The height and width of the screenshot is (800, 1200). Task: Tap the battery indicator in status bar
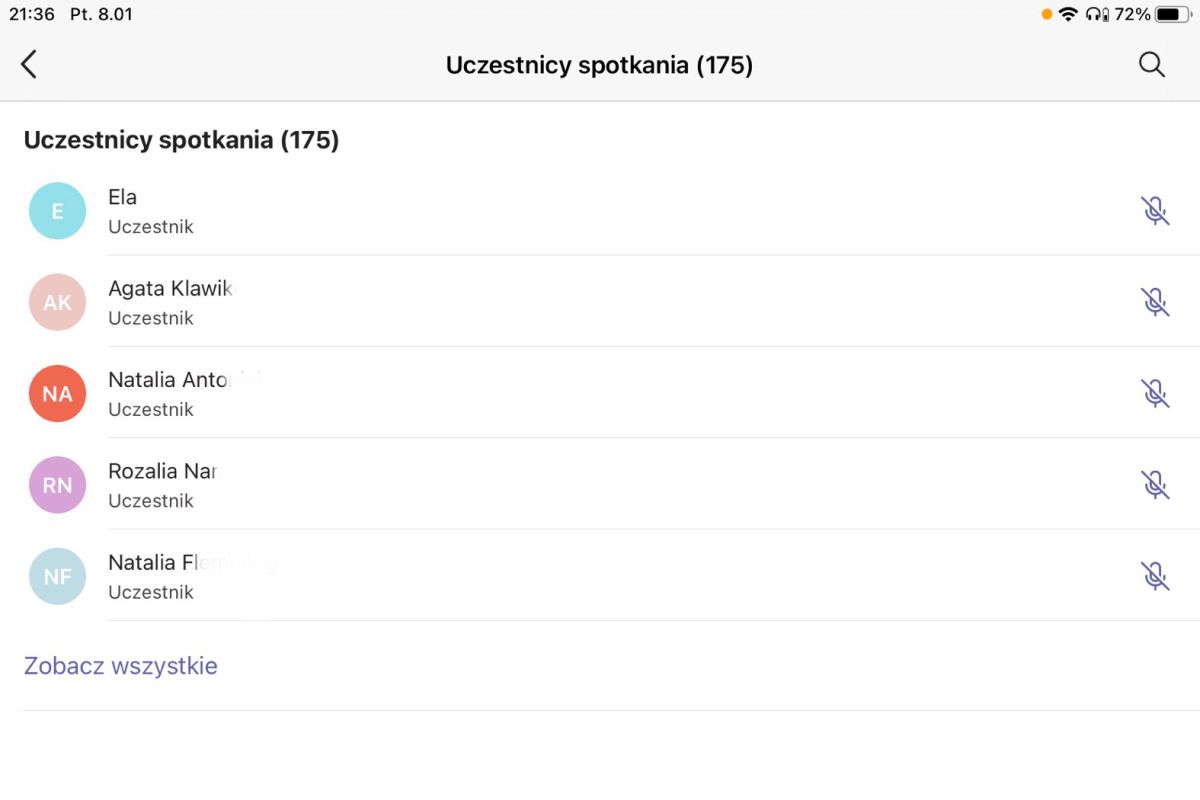coord(1171,15)
